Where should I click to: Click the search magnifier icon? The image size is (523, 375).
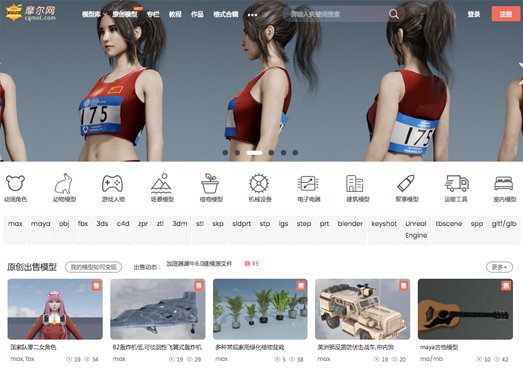pos(394,14)
